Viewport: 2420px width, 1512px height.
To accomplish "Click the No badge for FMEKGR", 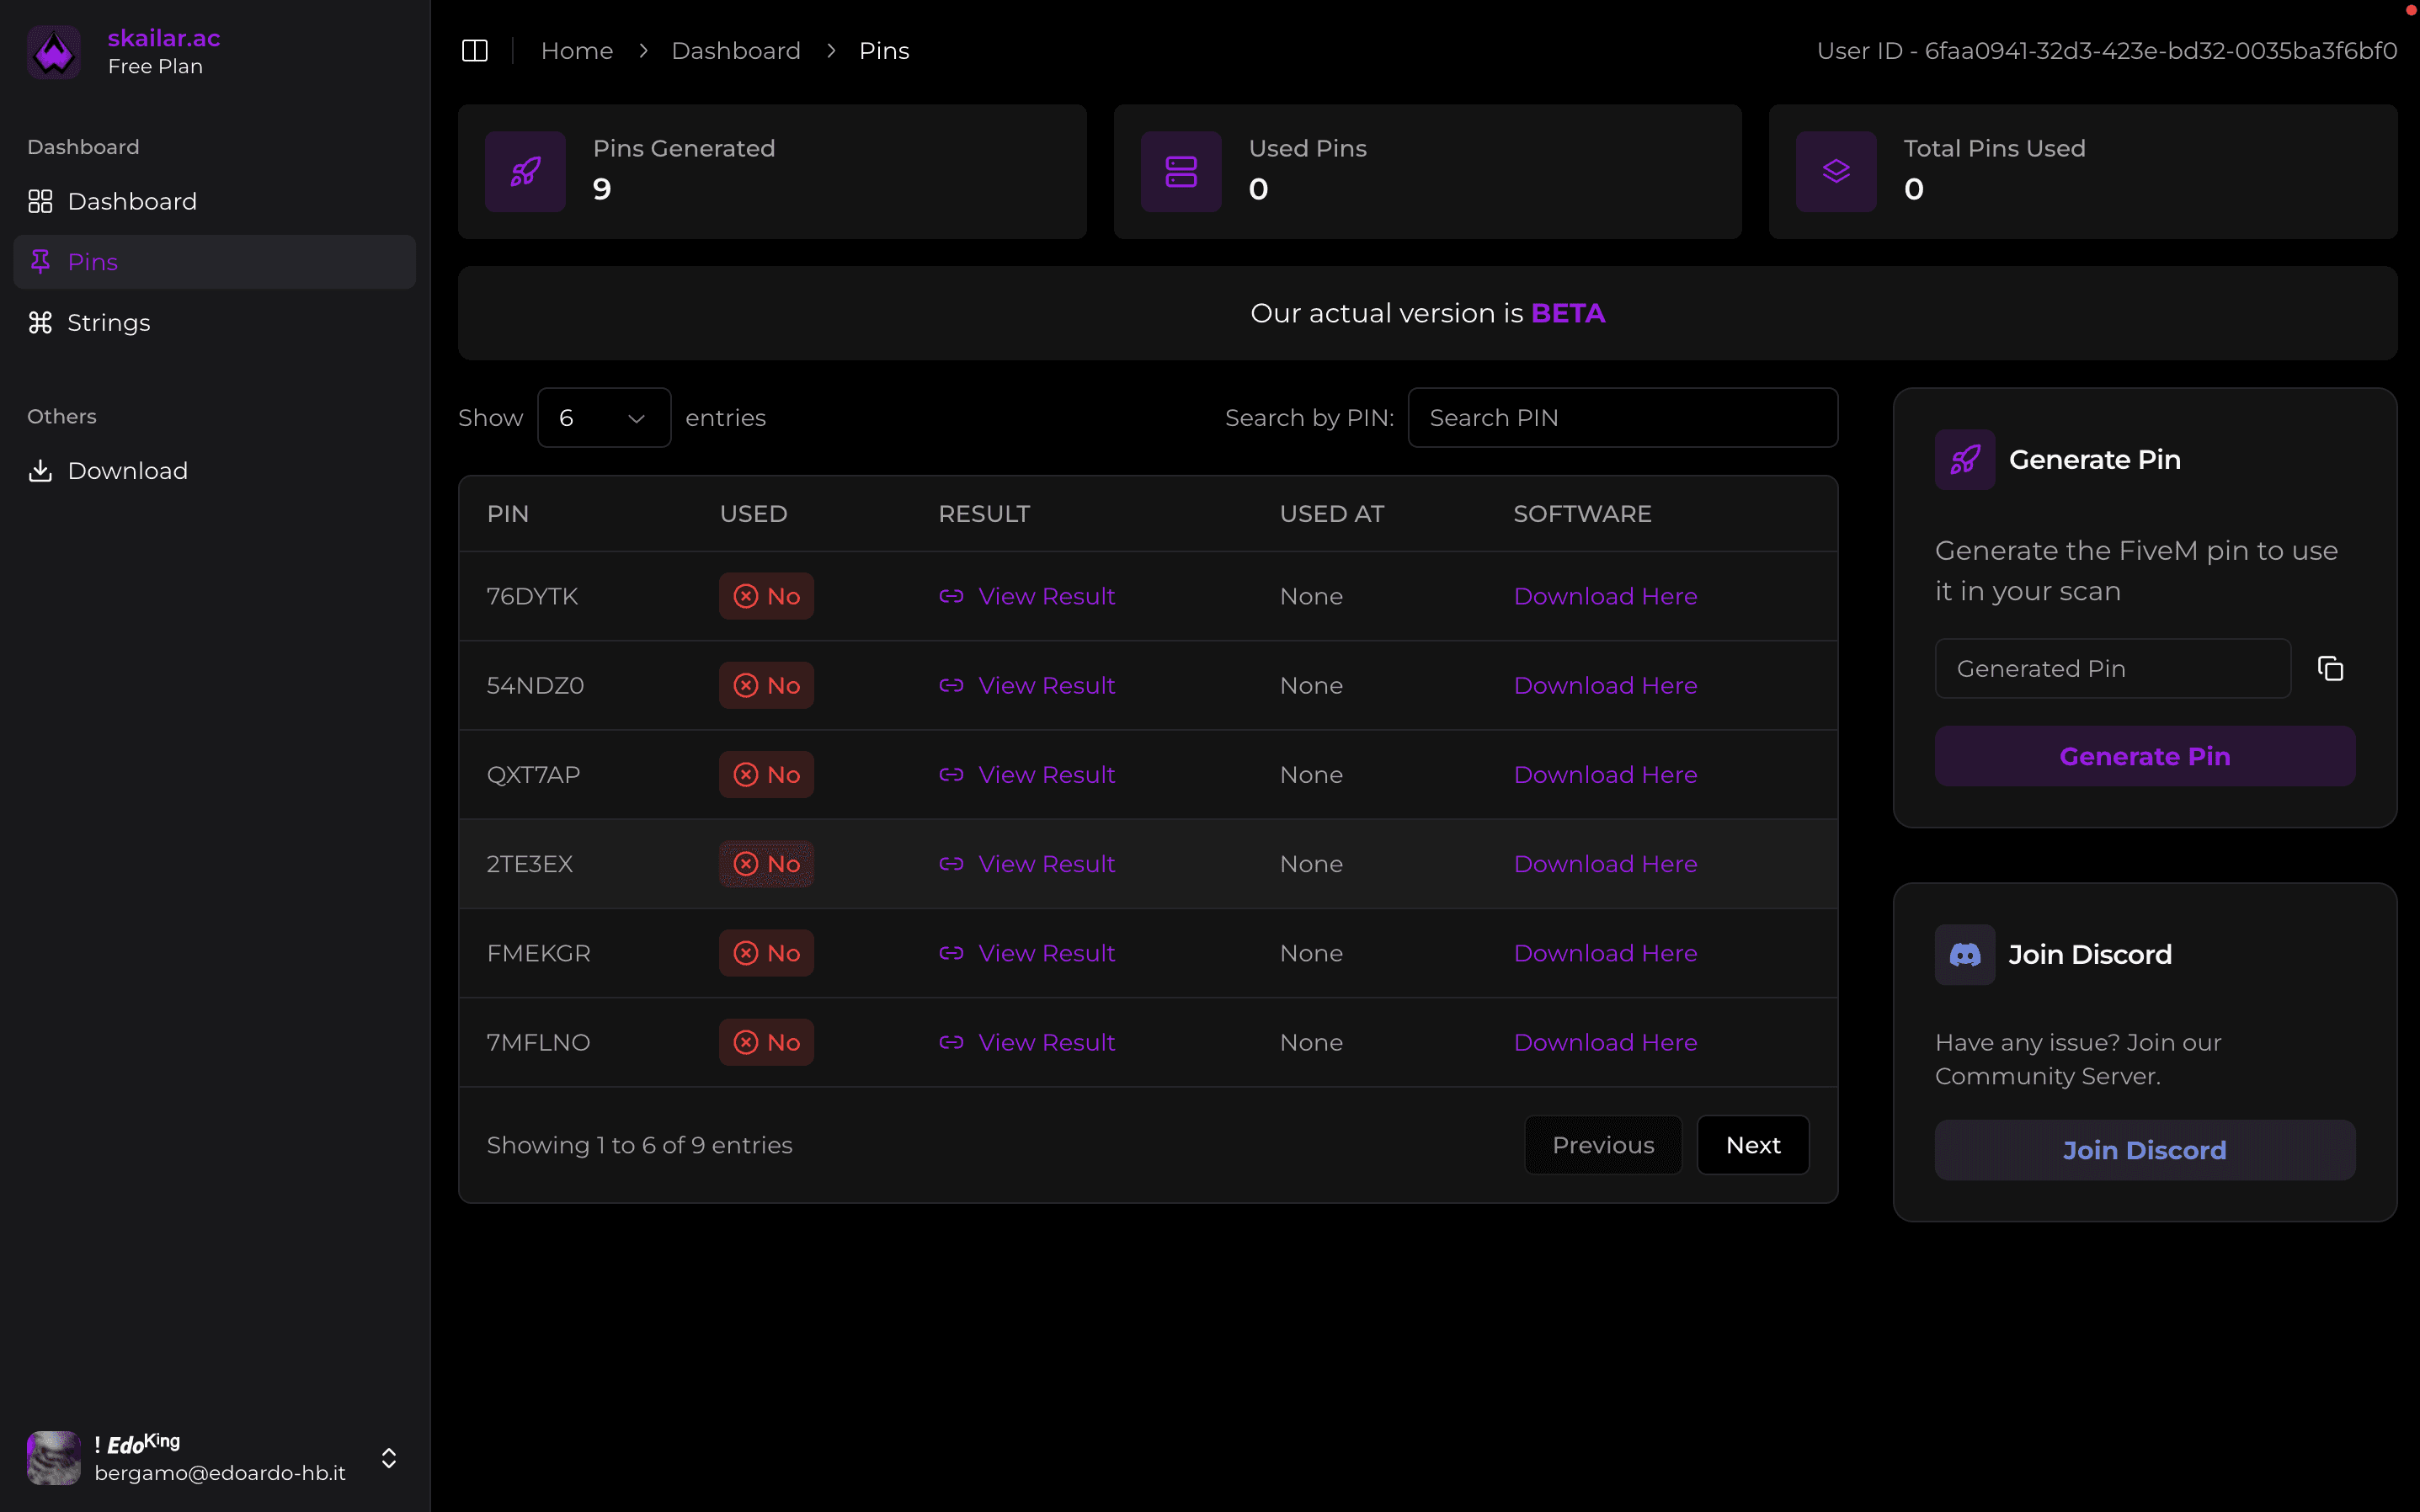I will click(x=766, y=953).
